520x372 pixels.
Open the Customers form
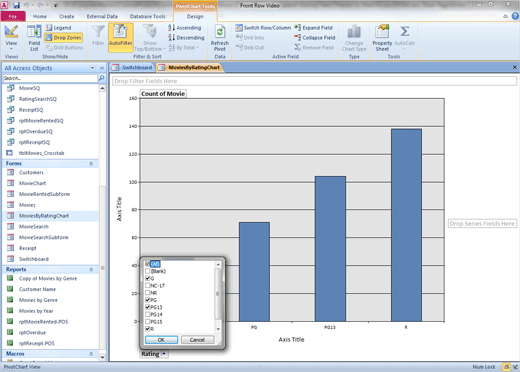point(31,172)
